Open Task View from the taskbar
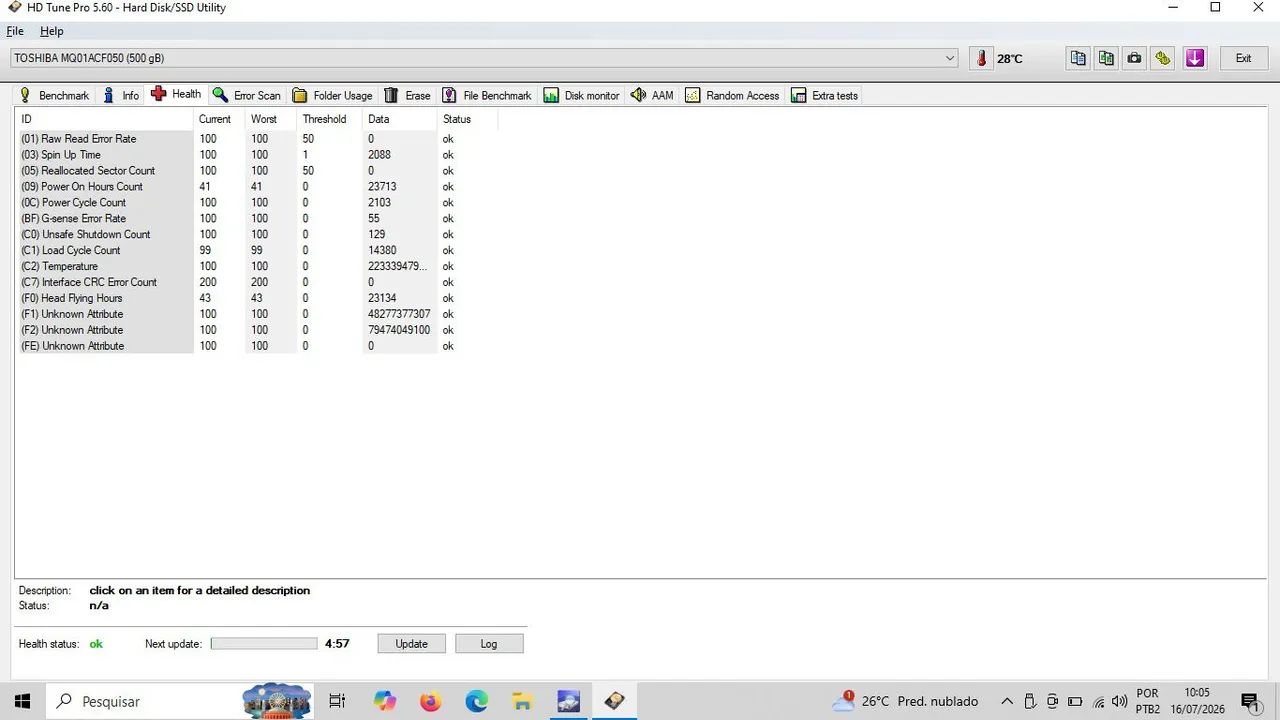 337,701
